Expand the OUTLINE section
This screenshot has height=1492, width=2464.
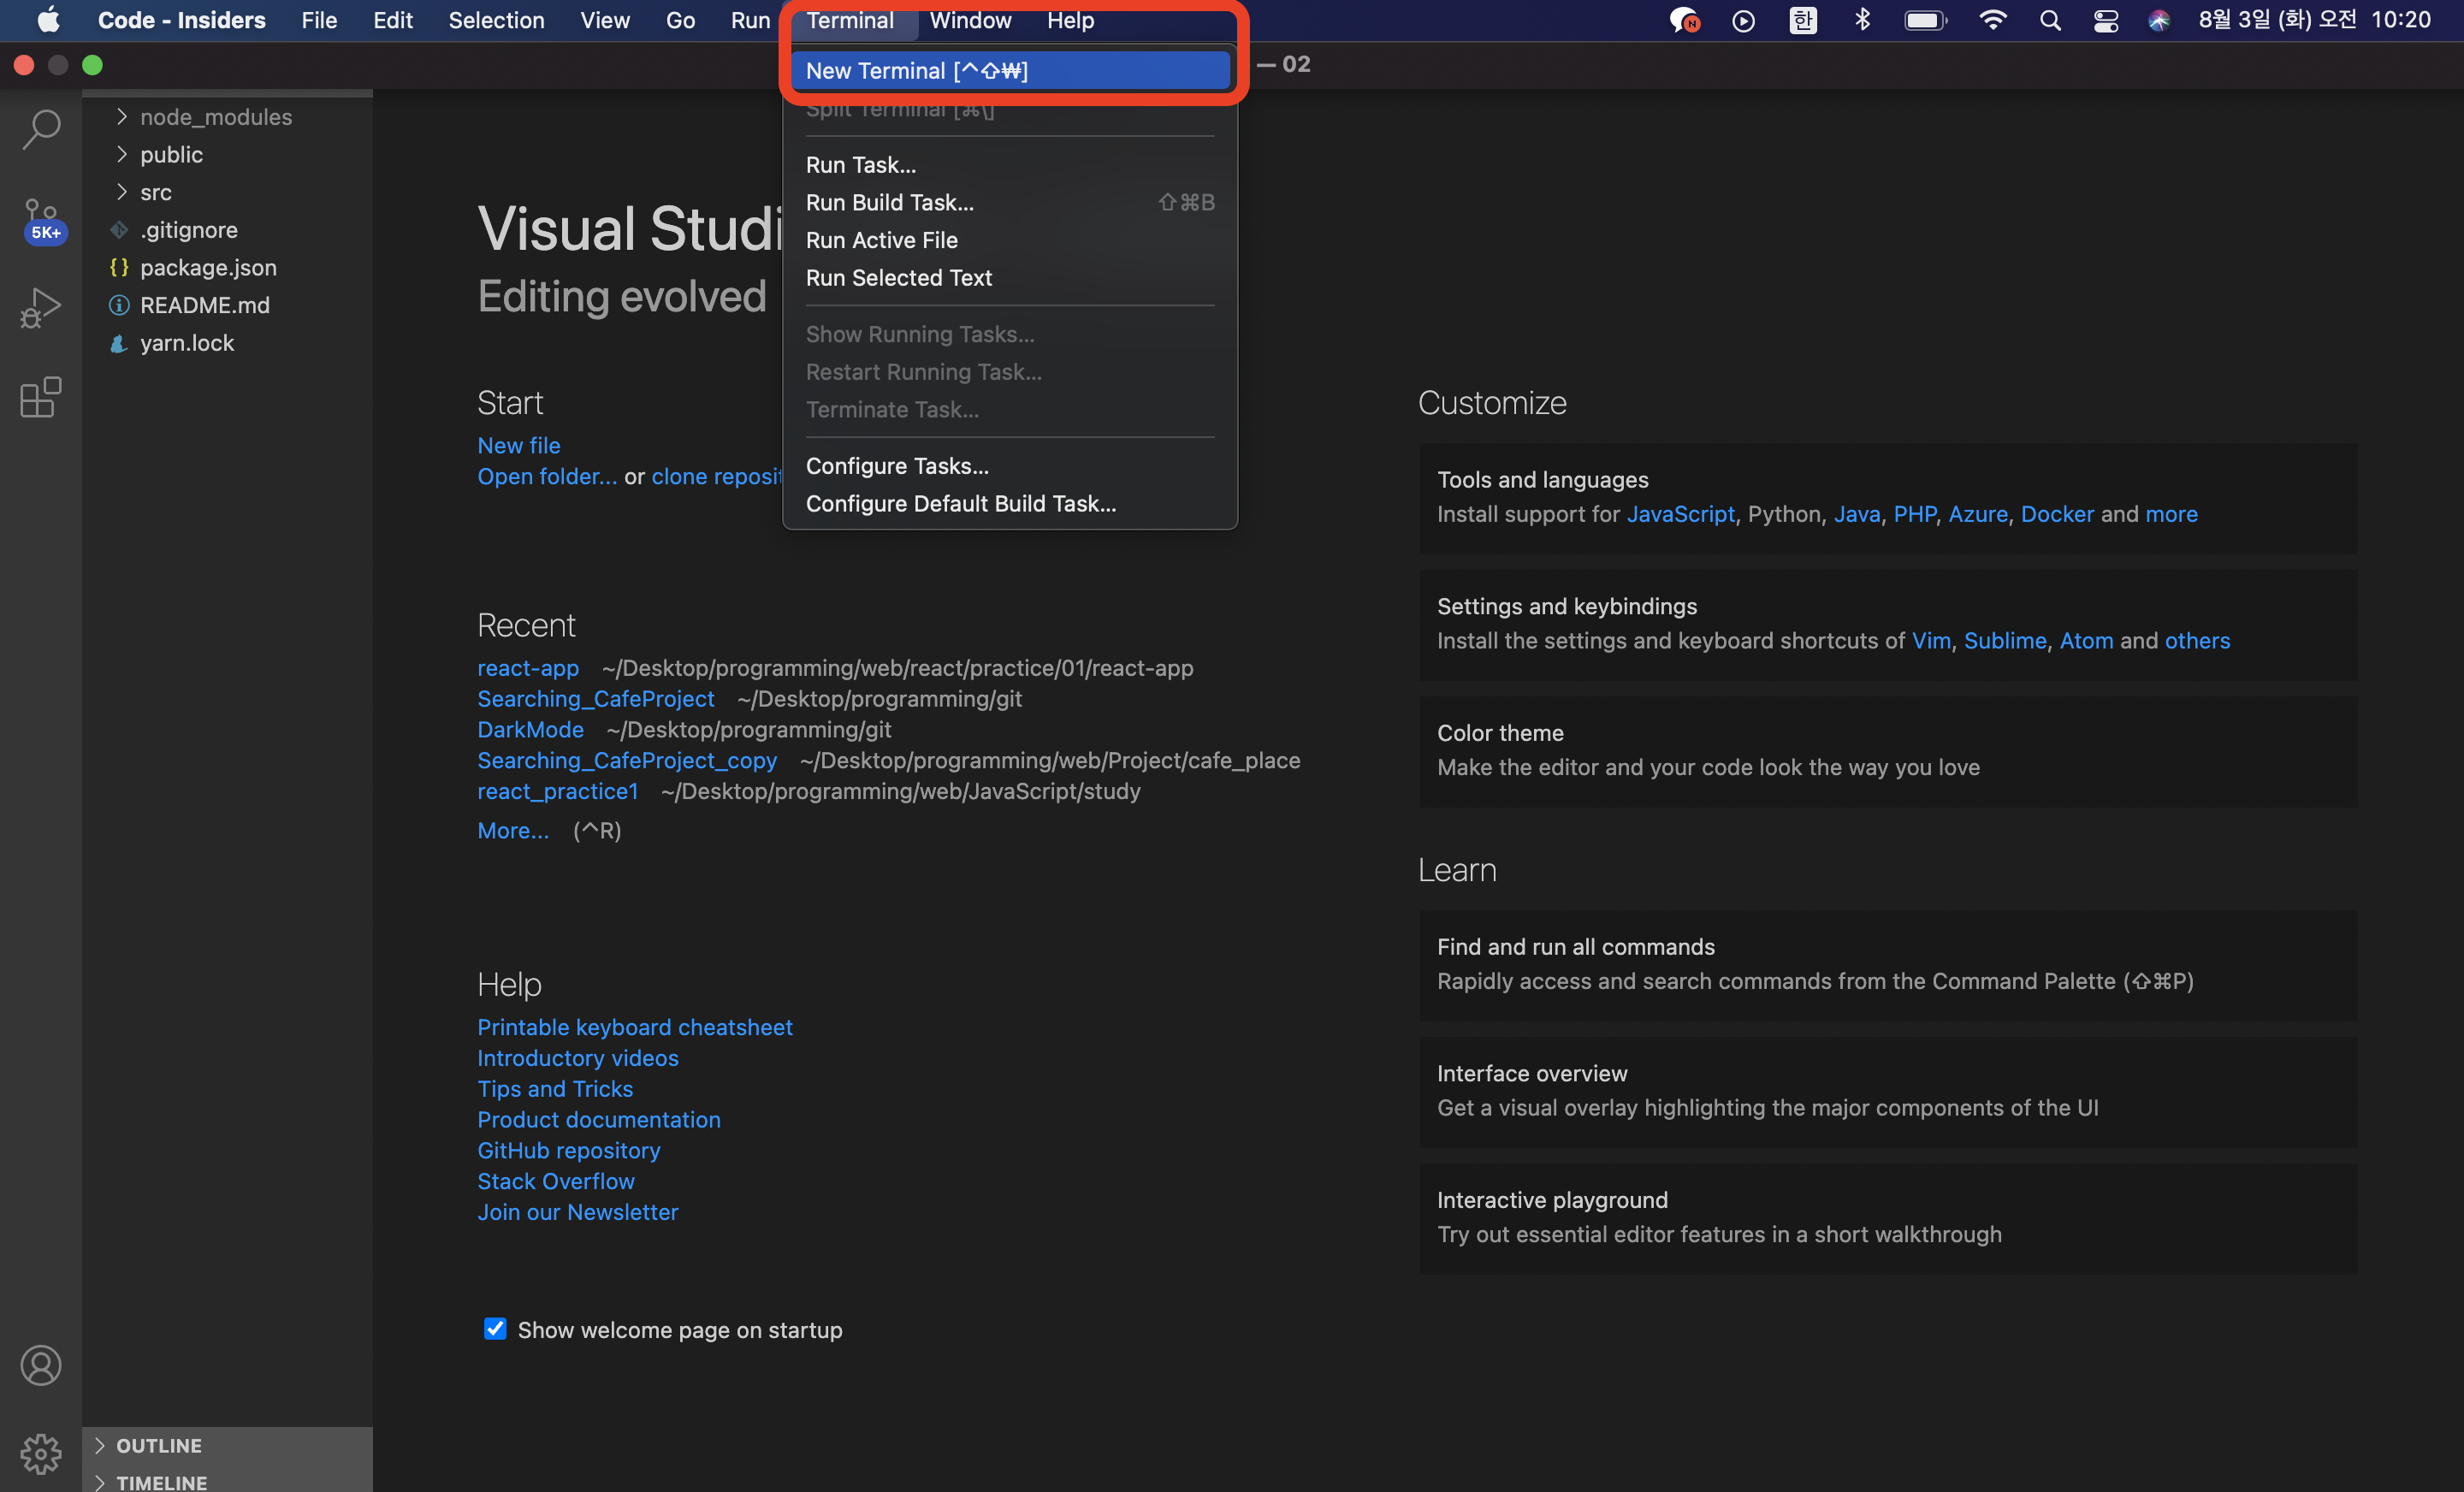(x=158, y=1445)
